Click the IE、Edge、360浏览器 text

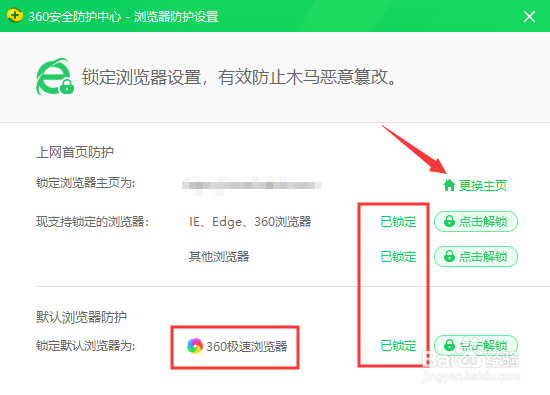point(250,222)
